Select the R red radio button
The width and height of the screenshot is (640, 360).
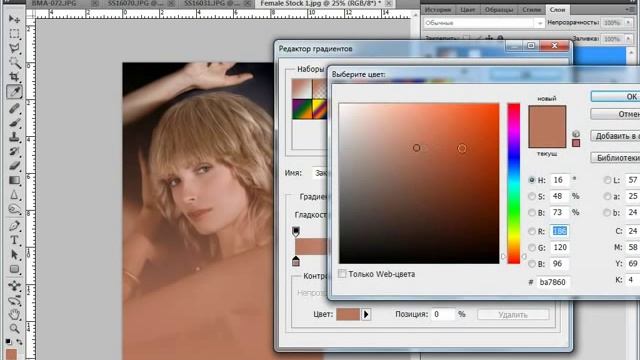531,231
